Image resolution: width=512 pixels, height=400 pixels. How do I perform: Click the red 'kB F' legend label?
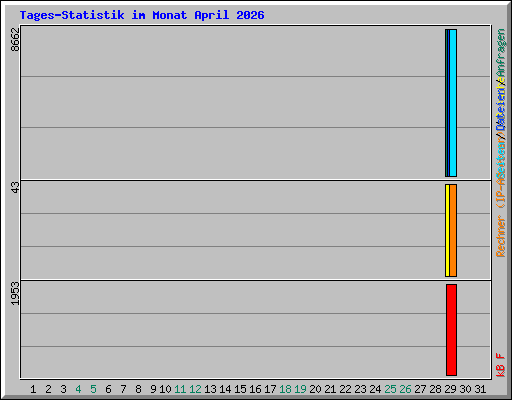tap(501, 365)
